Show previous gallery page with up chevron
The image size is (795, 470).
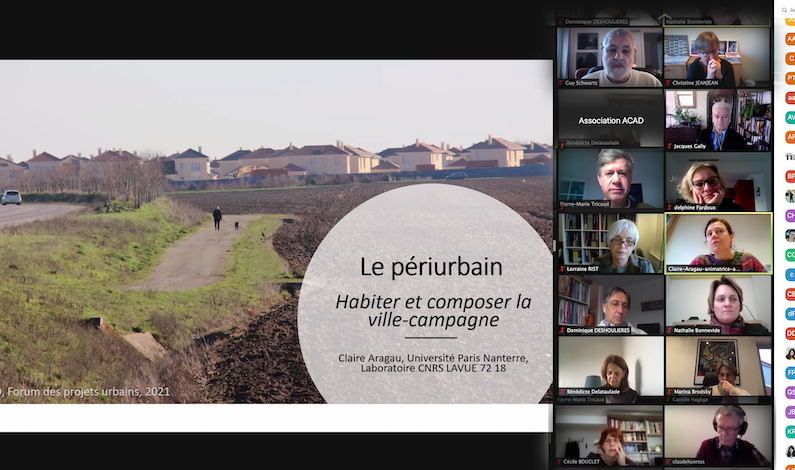click(x=664, y=18)
